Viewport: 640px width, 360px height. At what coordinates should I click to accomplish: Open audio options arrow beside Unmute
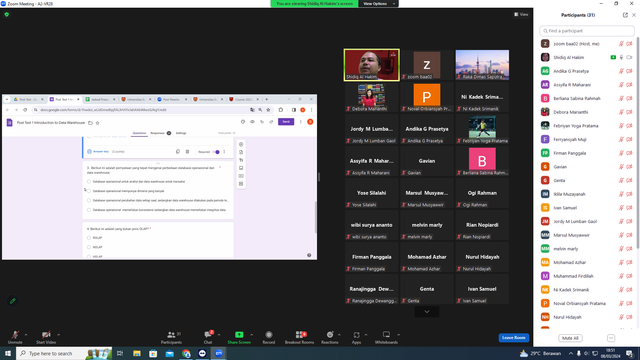26,335
